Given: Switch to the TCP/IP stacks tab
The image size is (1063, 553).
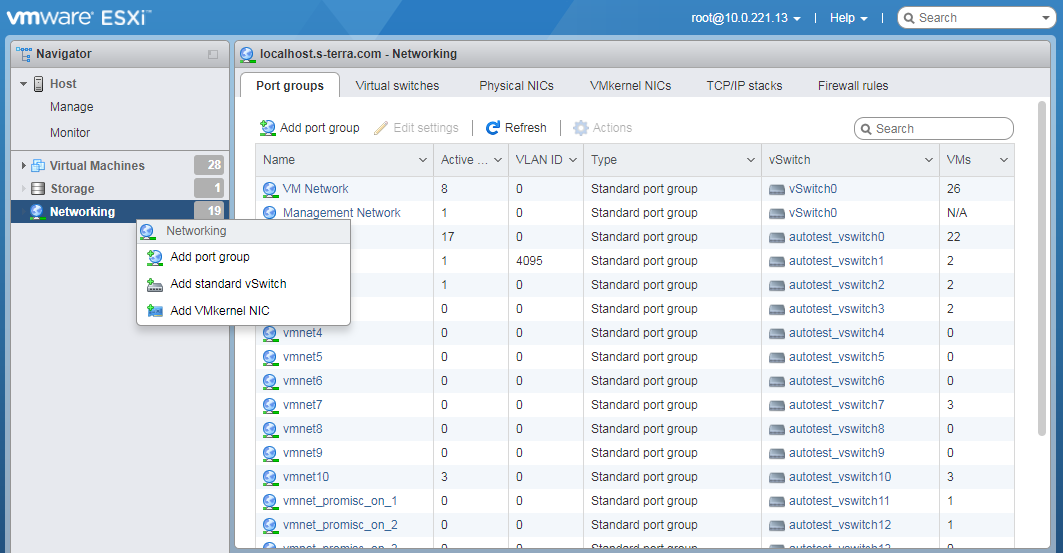Looking at the screenshot, I should [x=744, y=86].
